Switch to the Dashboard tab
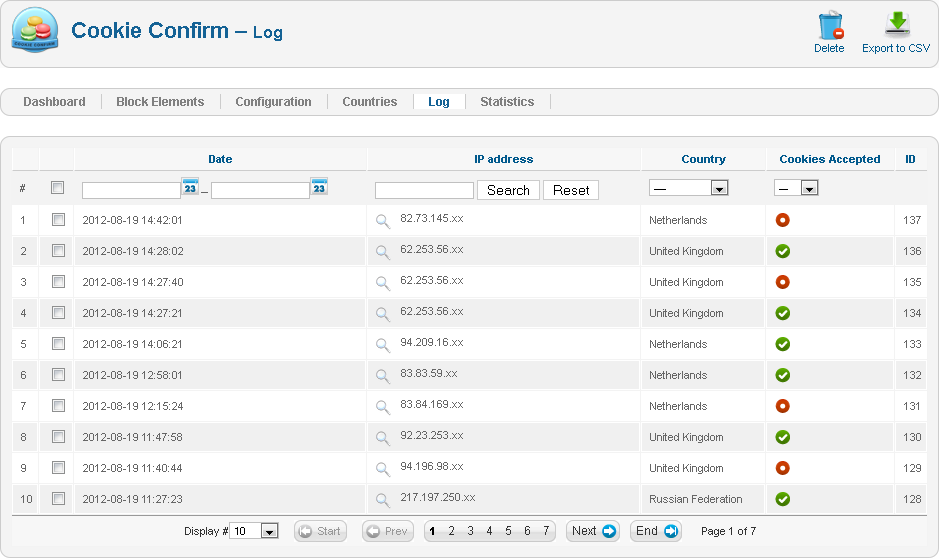The height and width of the screenshot is (558, 939). point(54,102)
